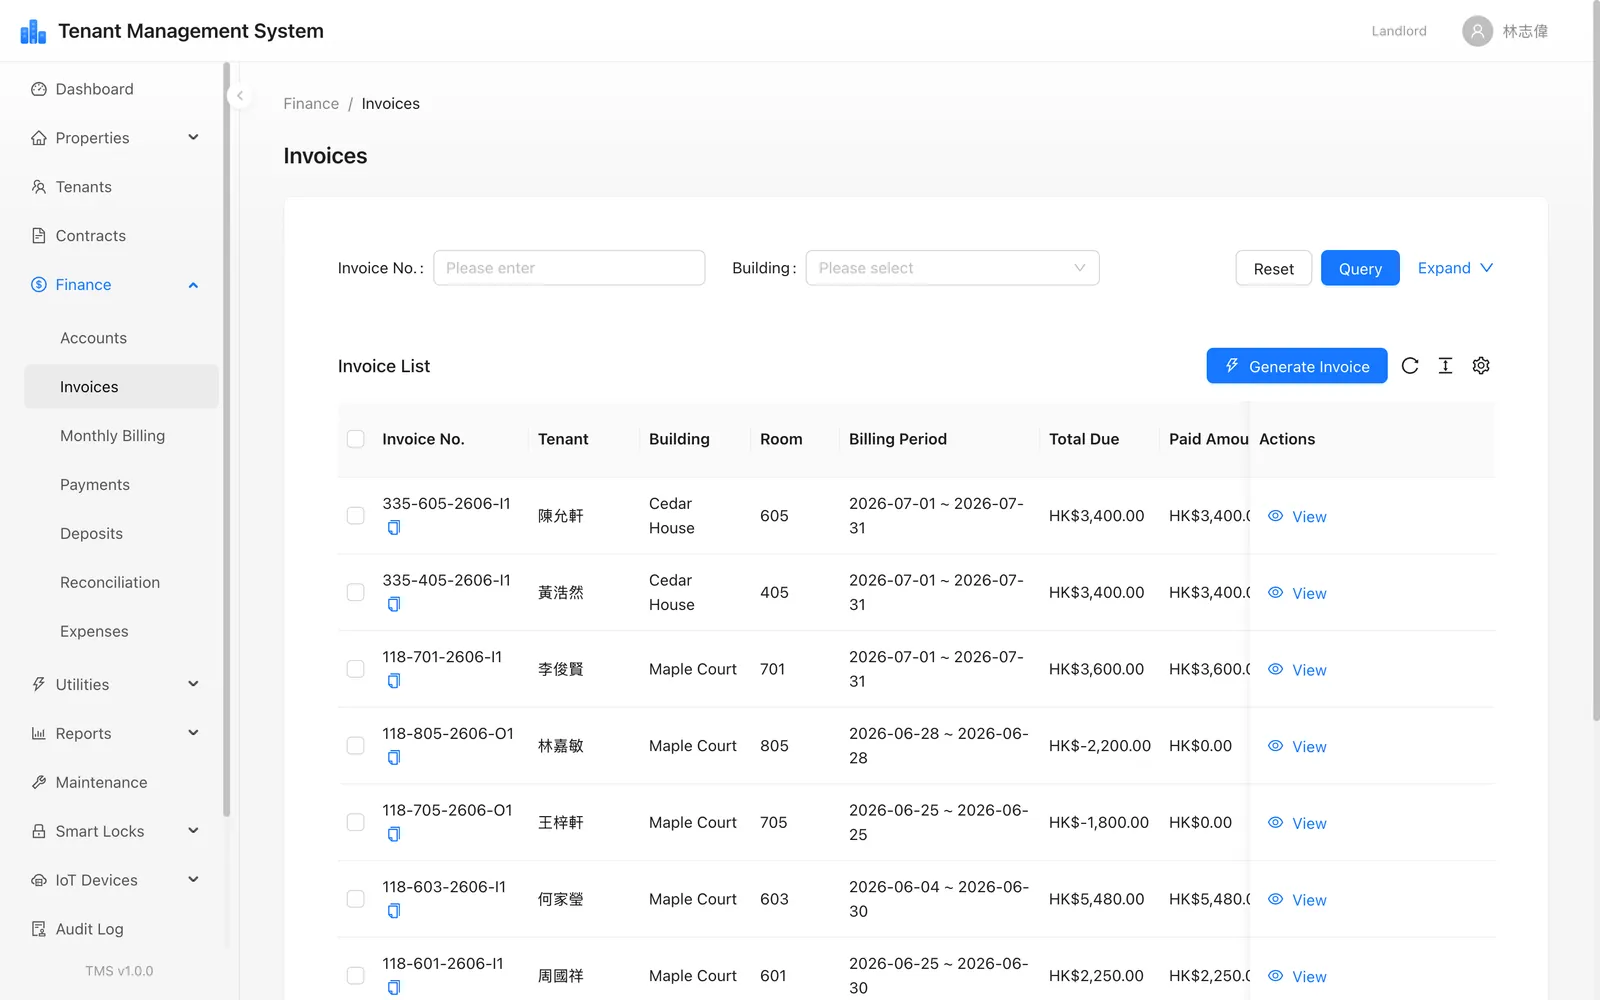Open the table density setting icon
Image resolution: width=1600 pixels, height=1000 pixels.
1445,366
